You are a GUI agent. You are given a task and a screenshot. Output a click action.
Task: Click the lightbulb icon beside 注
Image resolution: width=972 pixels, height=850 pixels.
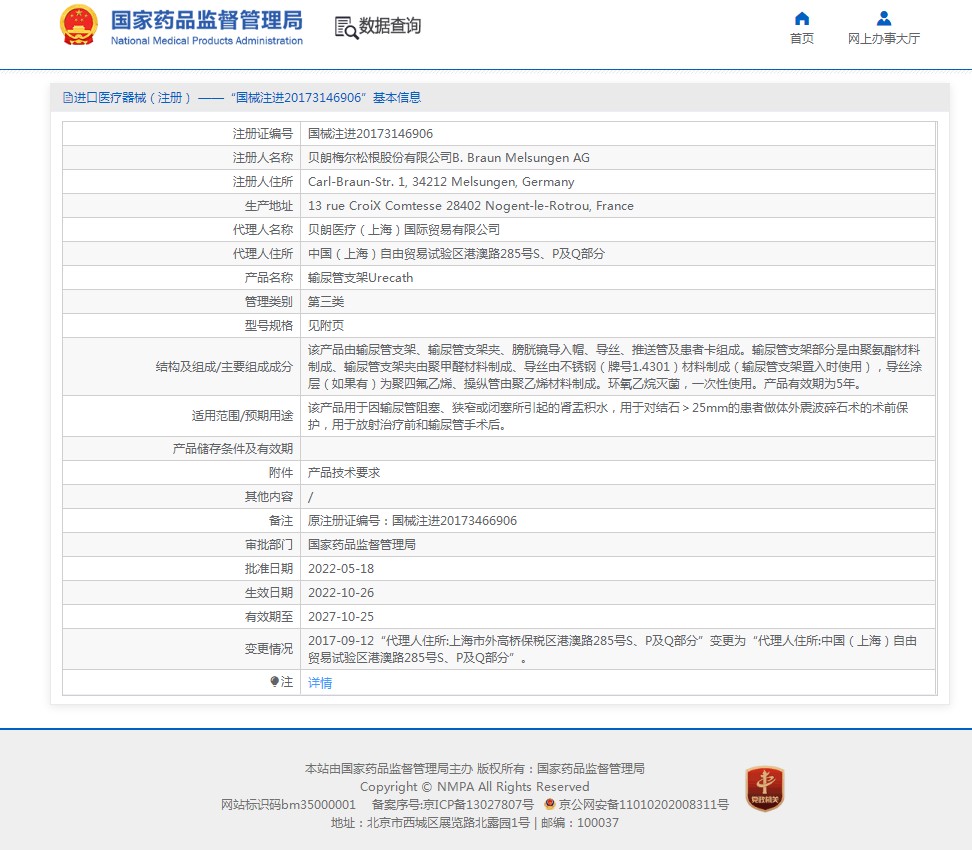tap(275, 682)
